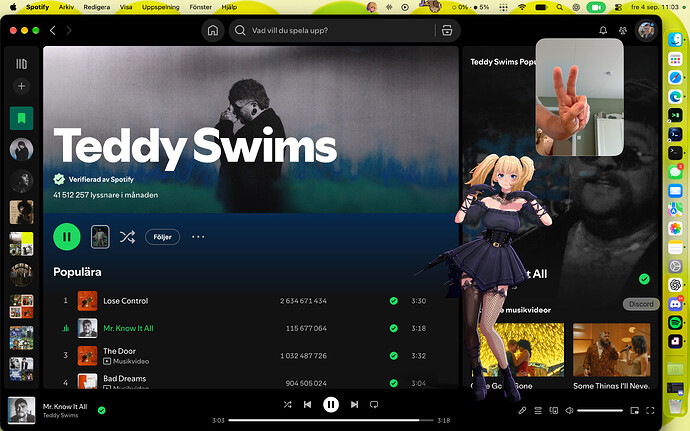This screenshot has width=690, height=431.
Task: Open the Spotify menu in the menu bar
Action: click(37, 7)
